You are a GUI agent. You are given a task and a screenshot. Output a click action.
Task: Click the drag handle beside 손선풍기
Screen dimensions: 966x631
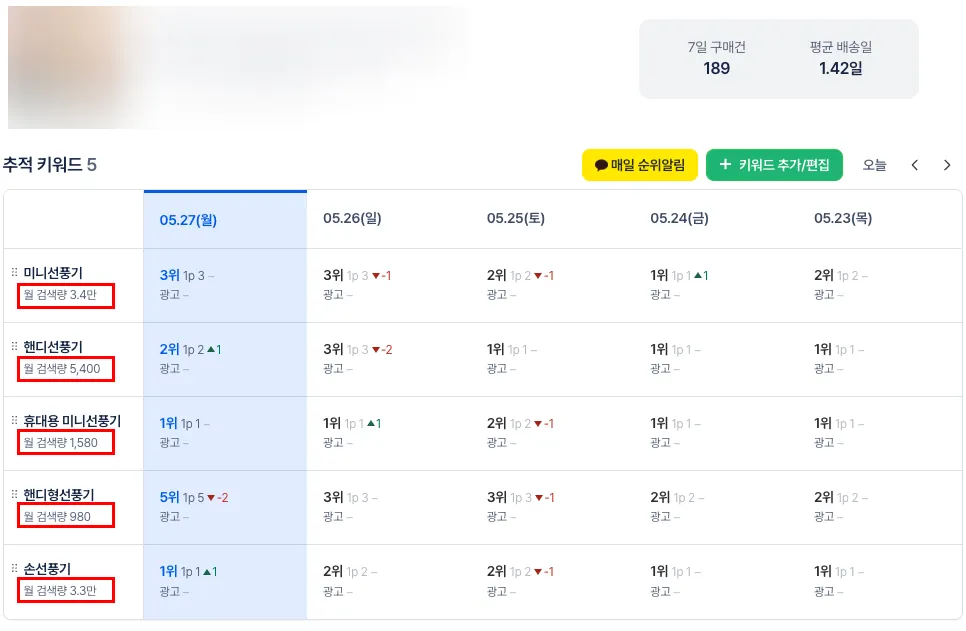[x=14, y=569]
